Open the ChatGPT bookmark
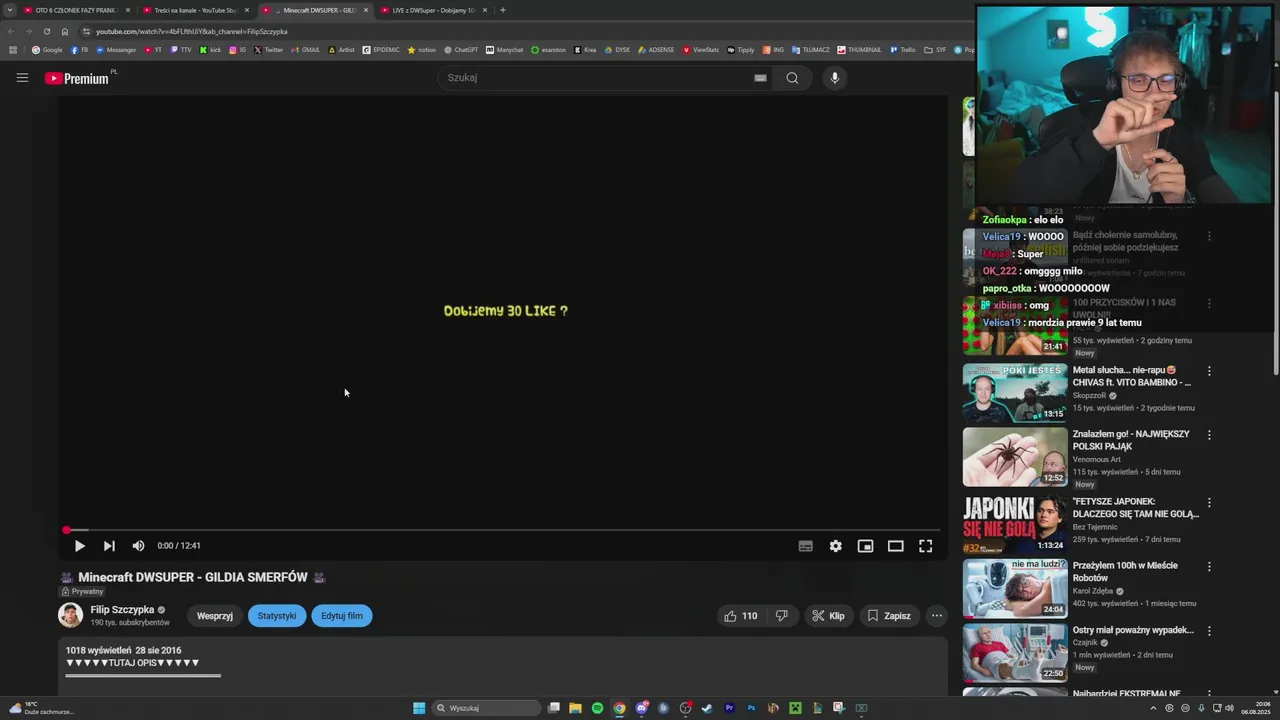The width and height of the screenshot is (1280, 720). [461, 50]
